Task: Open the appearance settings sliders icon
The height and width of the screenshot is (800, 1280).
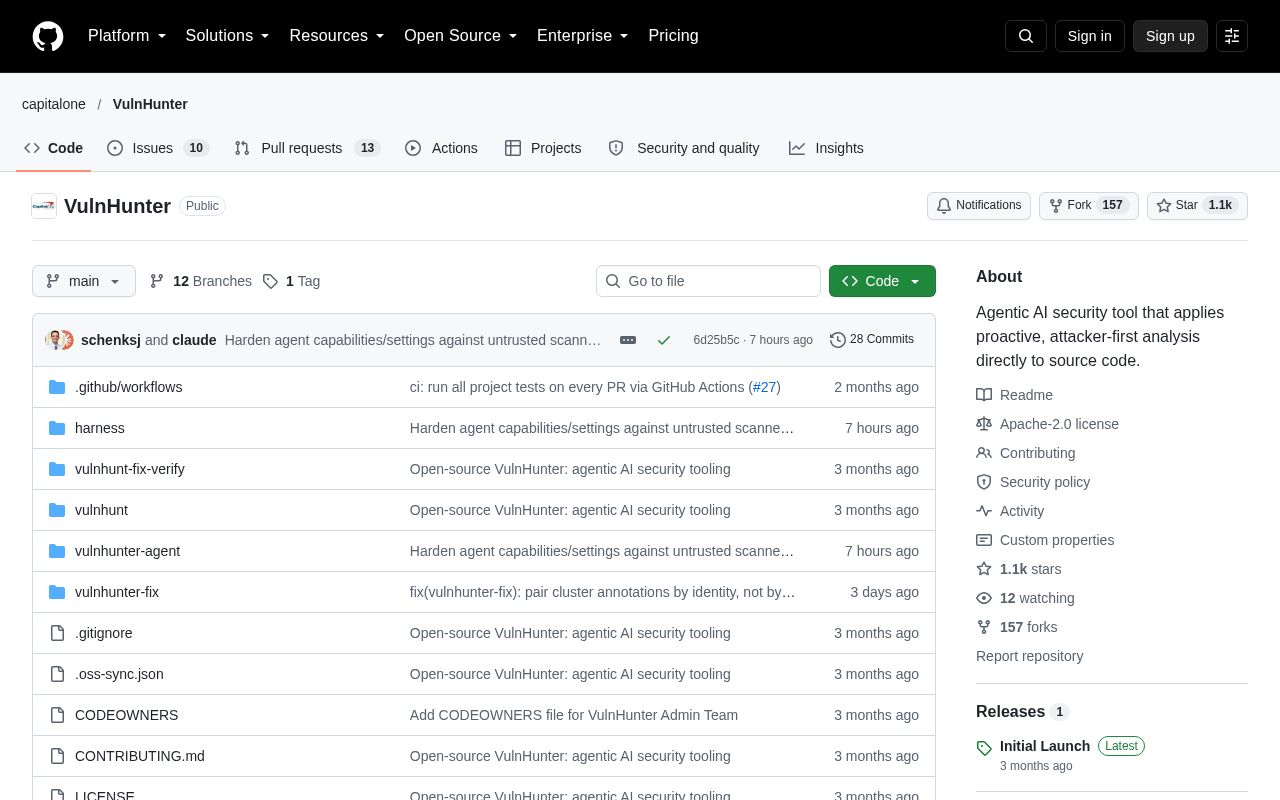Action: click(1232, 36)
